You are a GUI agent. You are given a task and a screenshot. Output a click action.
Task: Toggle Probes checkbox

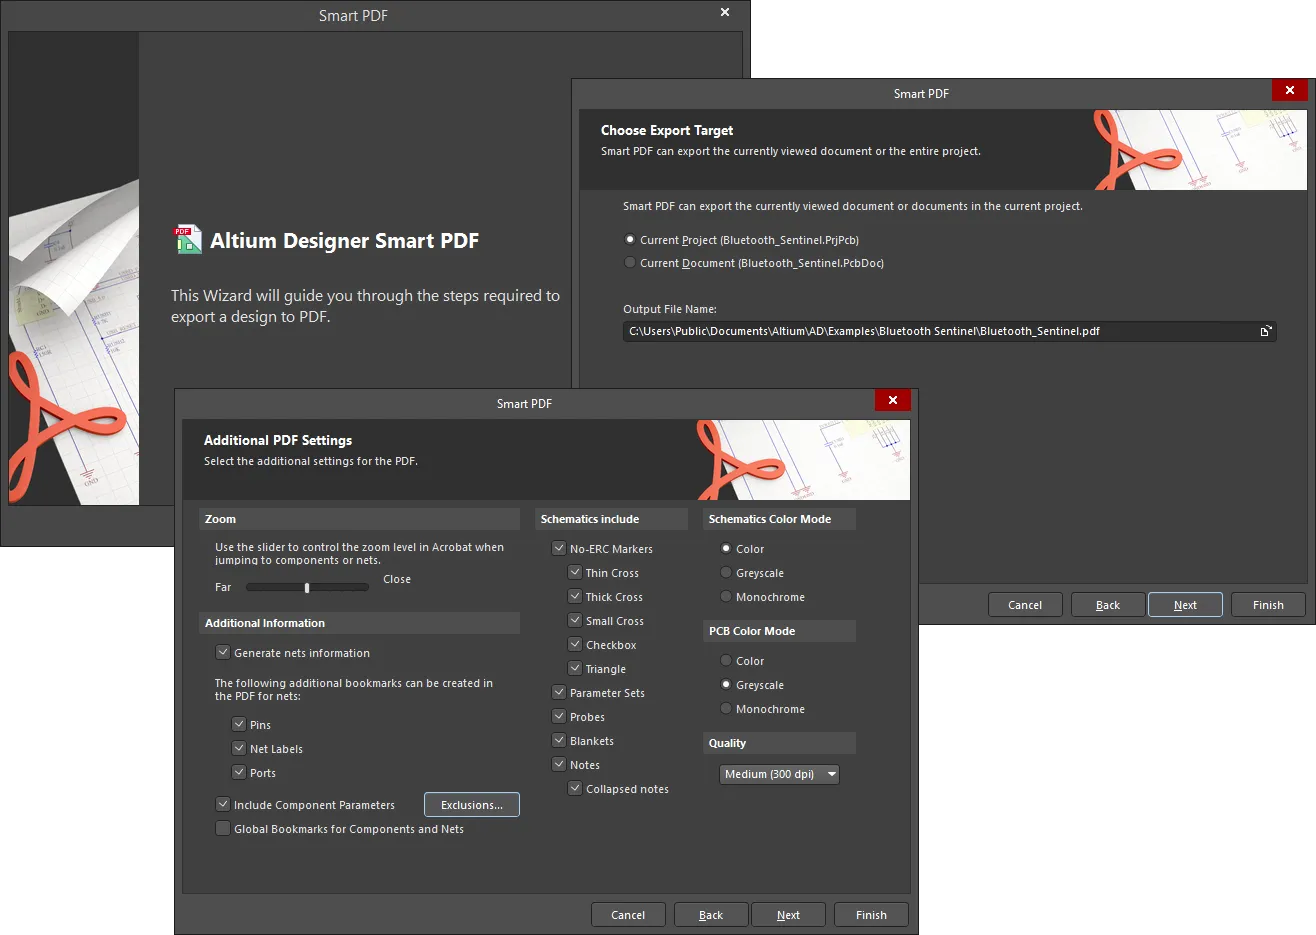[x=559, y=716]
